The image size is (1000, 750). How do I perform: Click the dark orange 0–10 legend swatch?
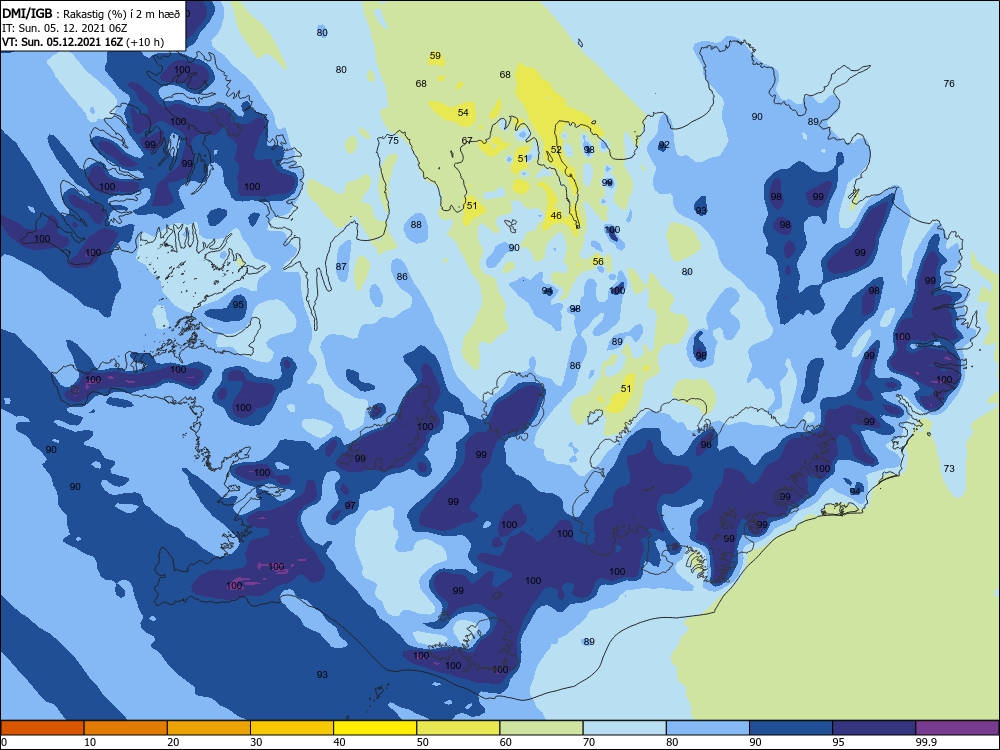pyautogui.click(x=42, y=728)
